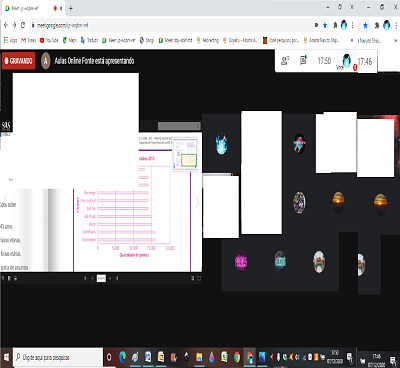Open Microsoft Edge from the taskbar
This screenshot has width=400, height=368.
pyautogui.click(x=123, y=357)
